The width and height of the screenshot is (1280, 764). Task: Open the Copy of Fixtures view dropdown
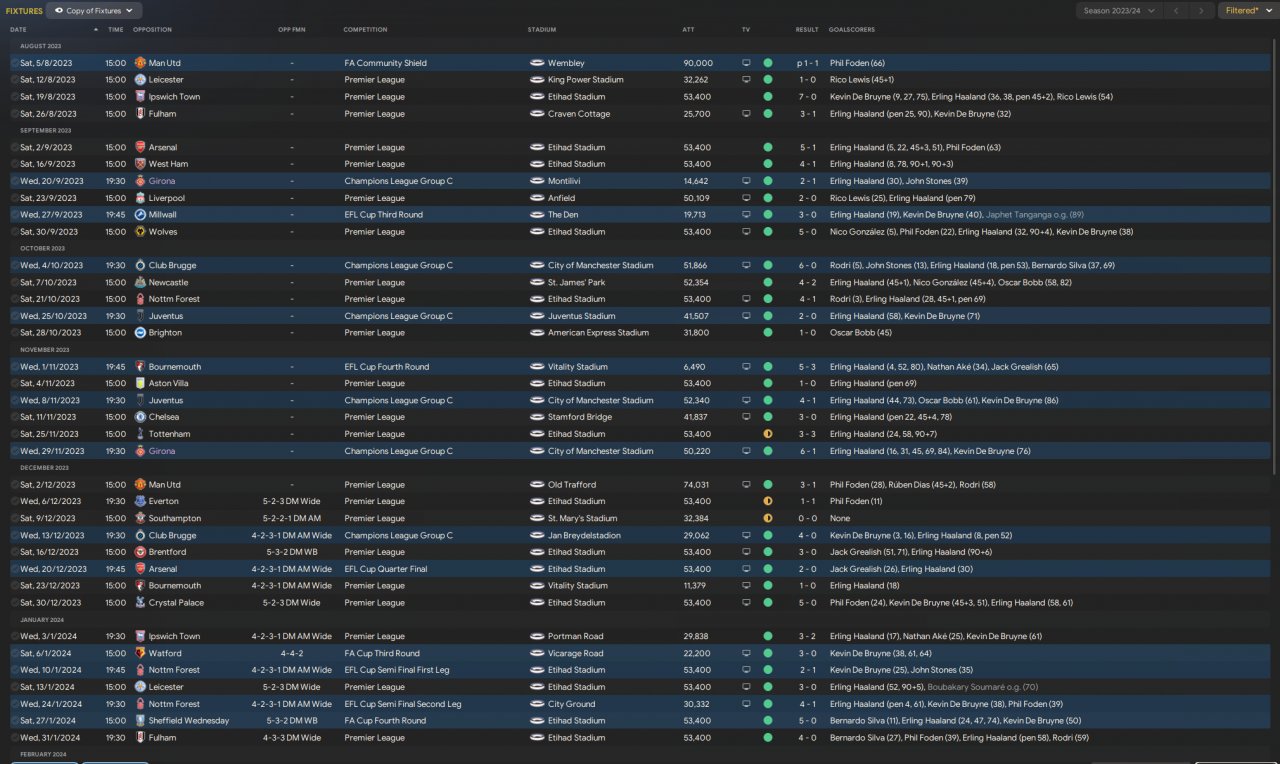tap(95, 11)
